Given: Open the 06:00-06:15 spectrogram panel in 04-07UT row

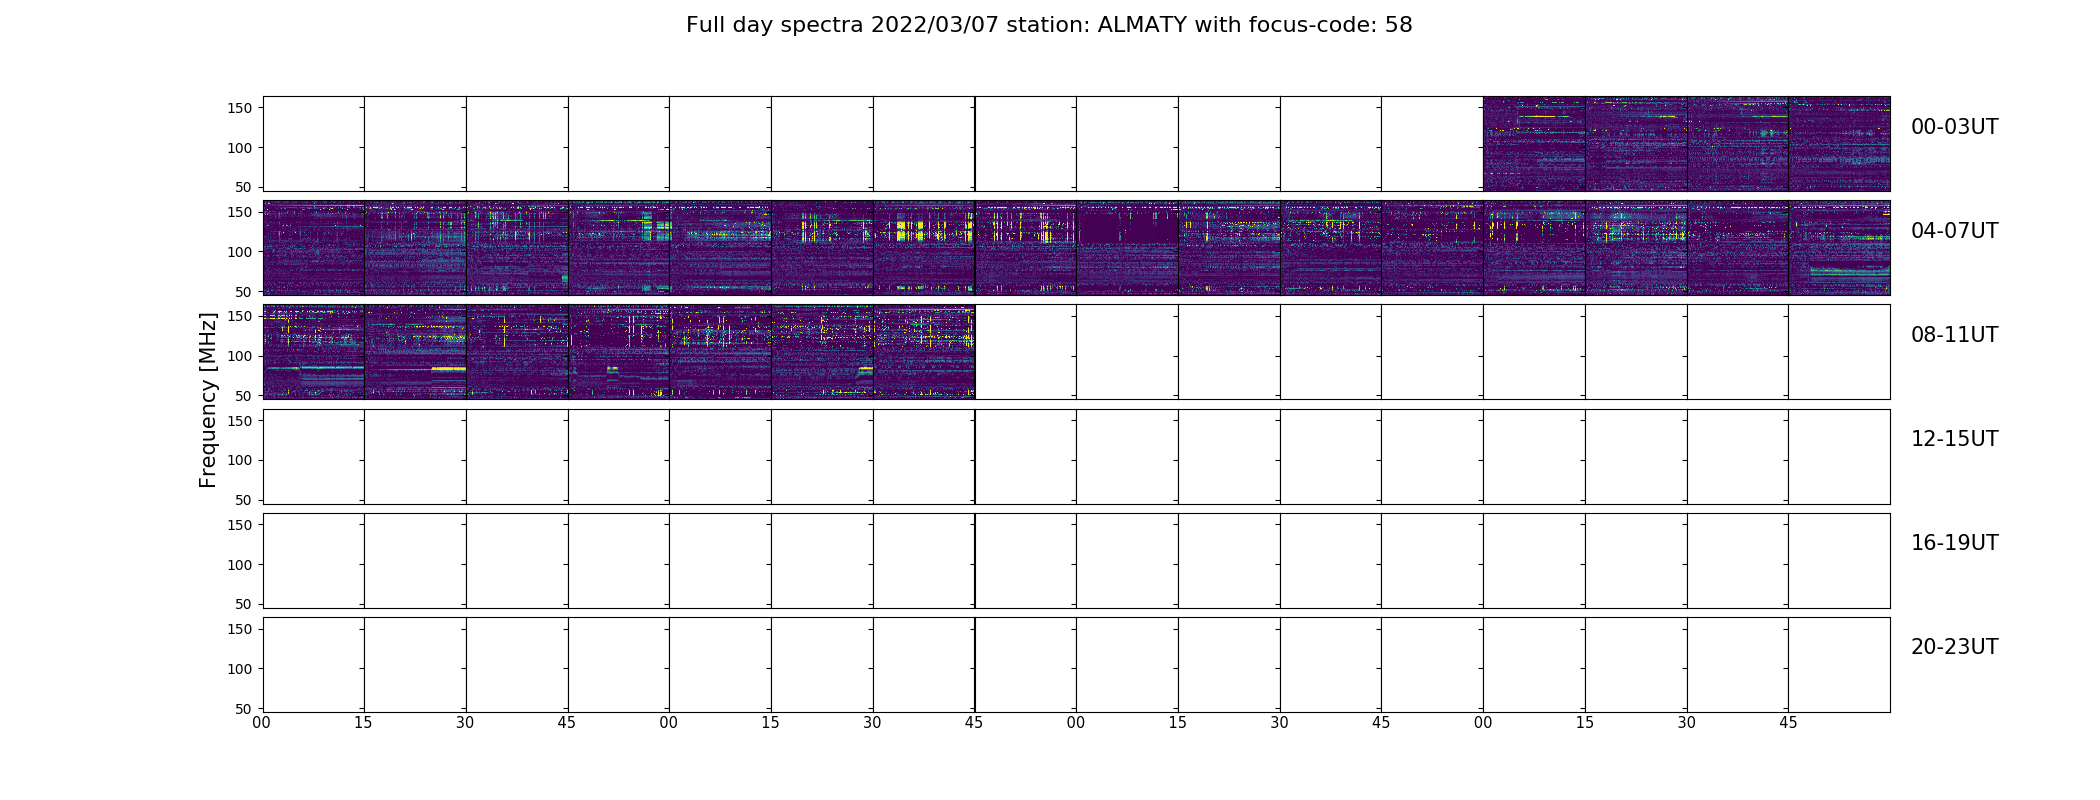Looking at the screenshot, I should (1127, 248).
